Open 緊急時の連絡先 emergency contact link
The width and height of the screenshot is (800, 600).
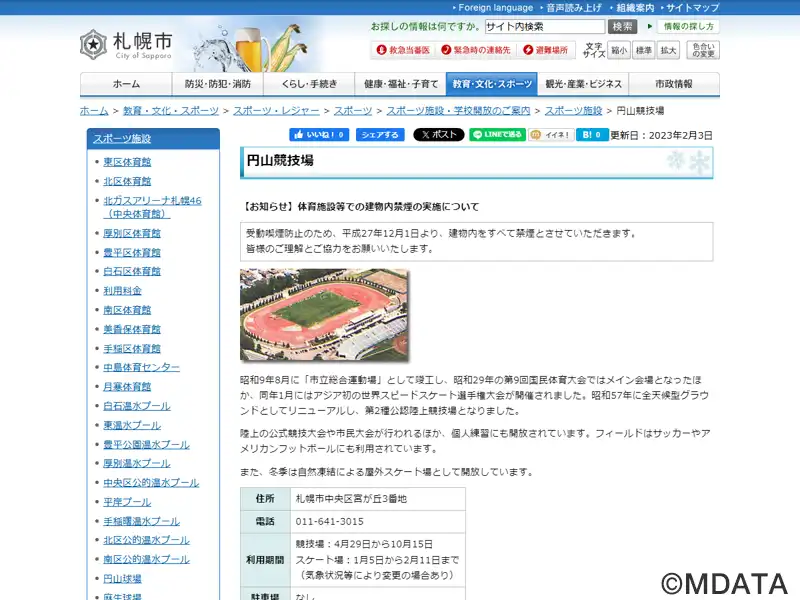tap(476, 50)
